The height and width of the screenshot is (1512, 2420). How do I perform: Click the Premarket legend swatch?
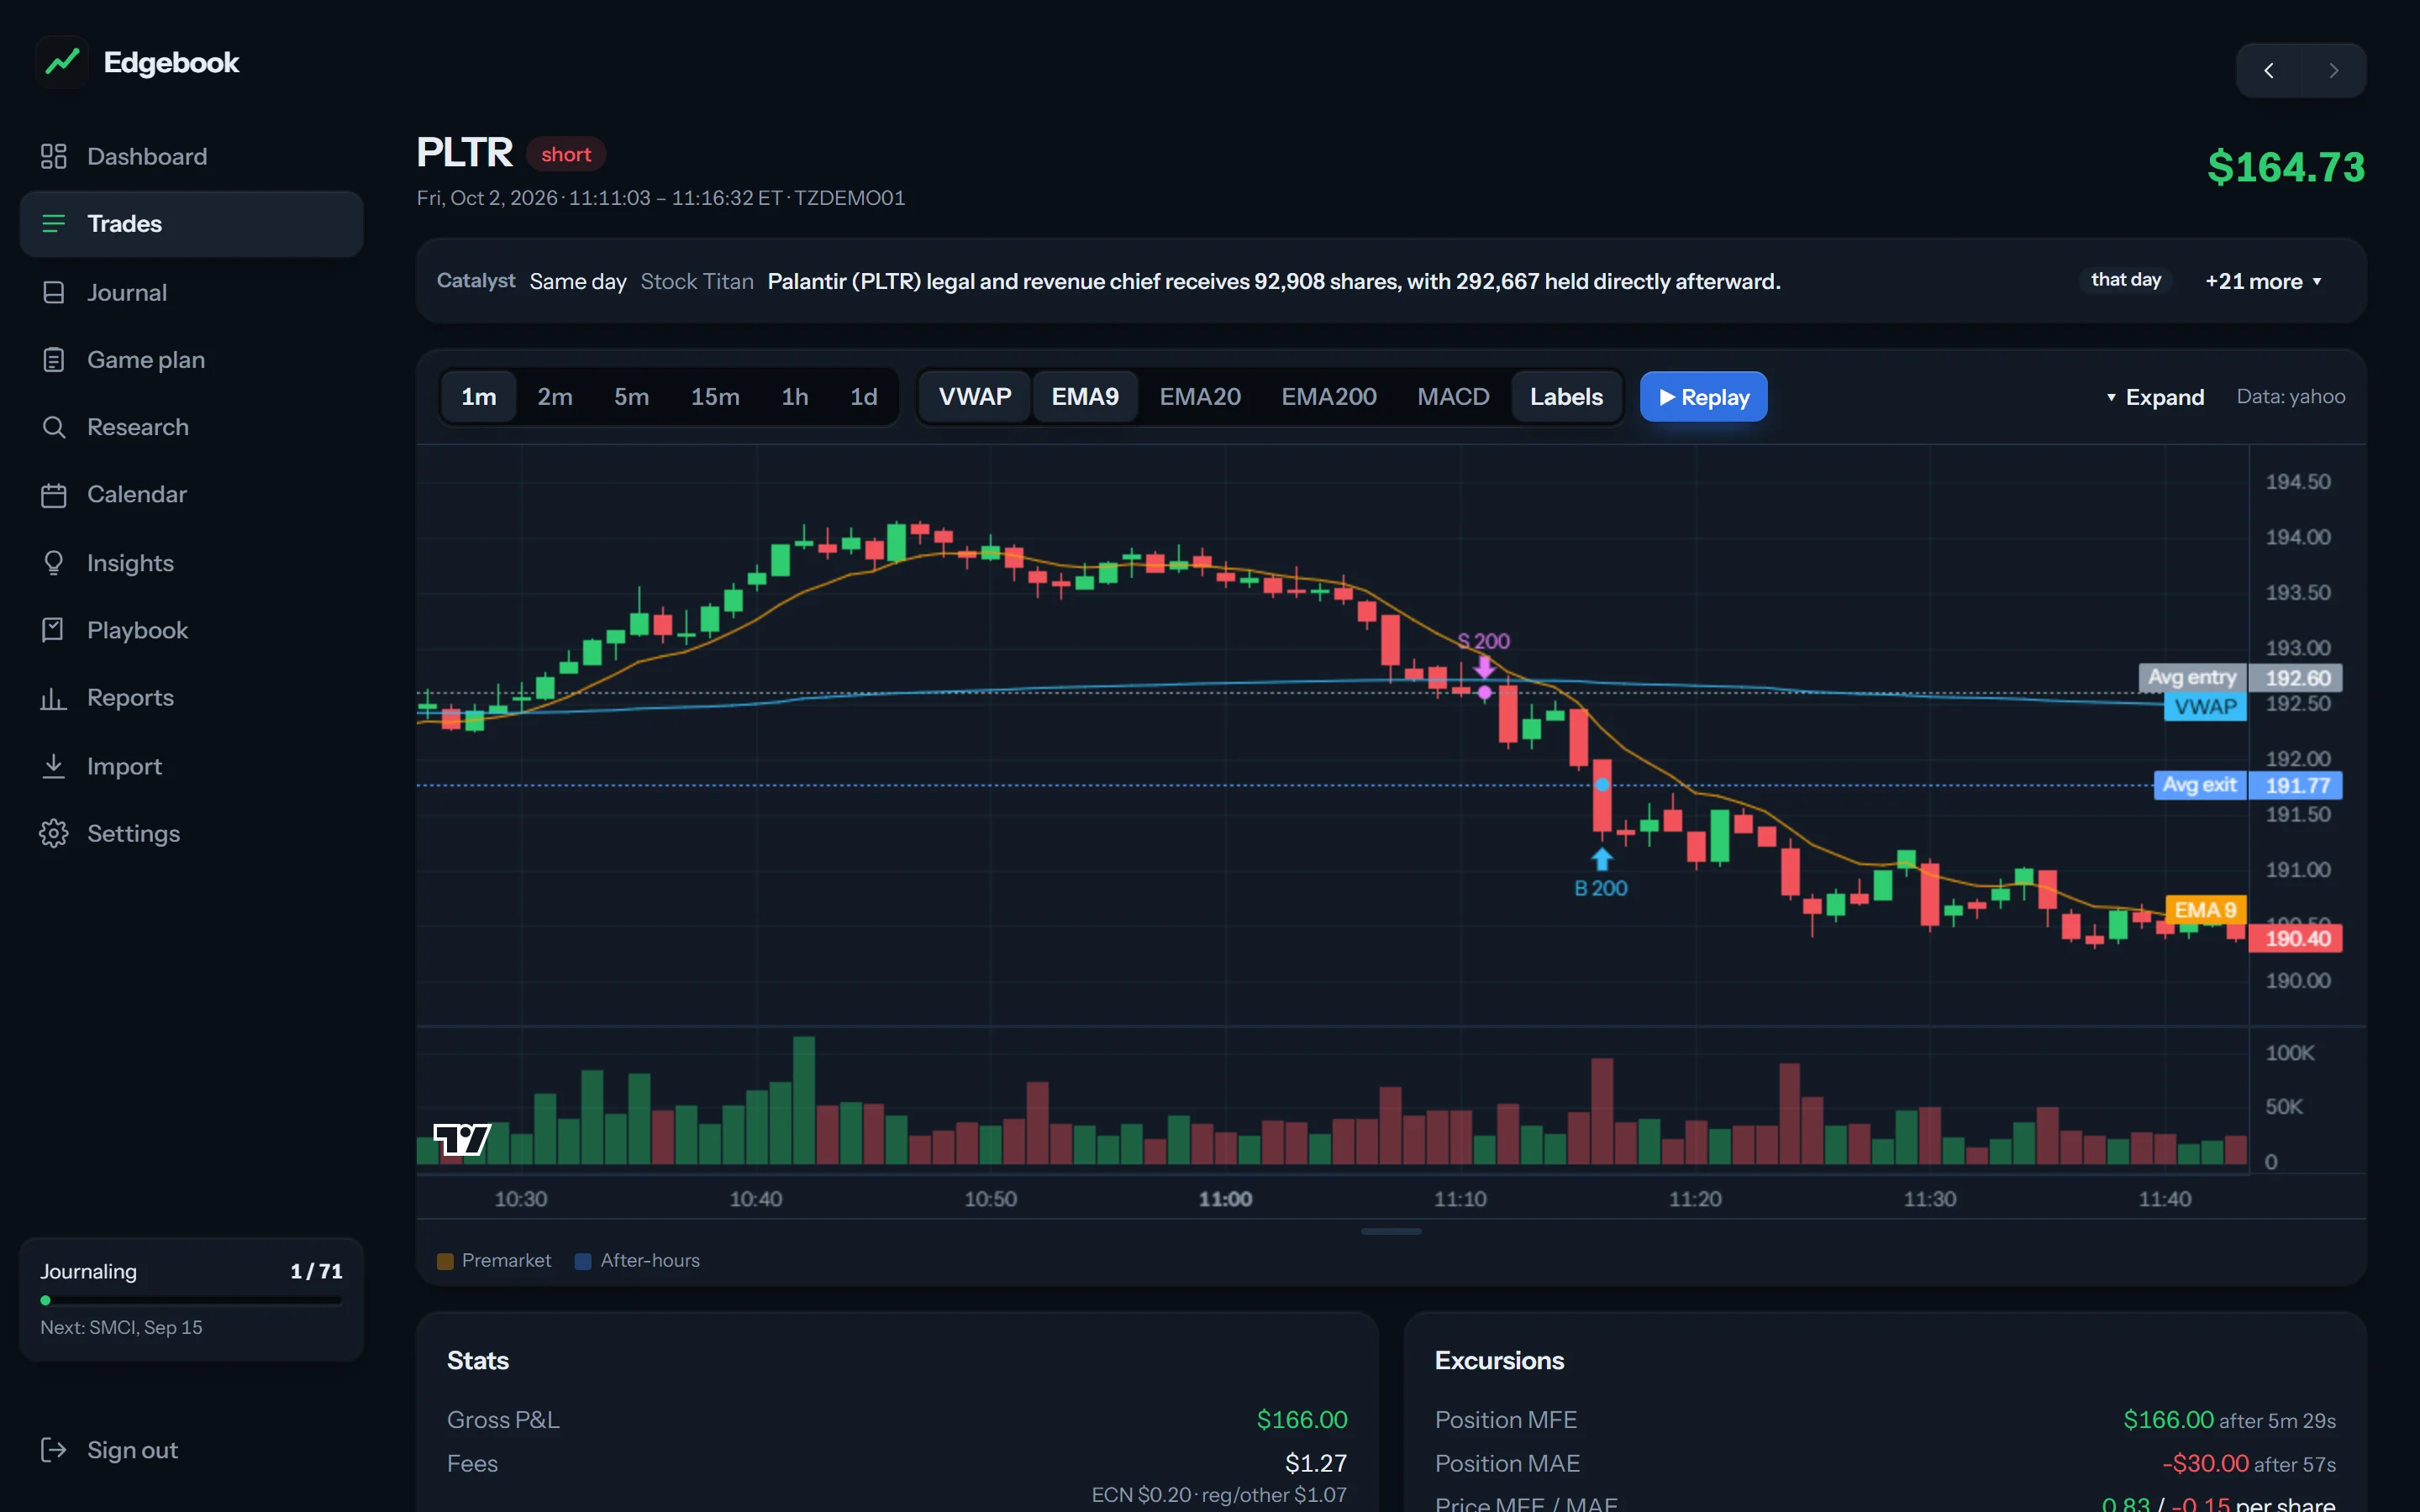pyautogui.click(x=445, y=1261)
